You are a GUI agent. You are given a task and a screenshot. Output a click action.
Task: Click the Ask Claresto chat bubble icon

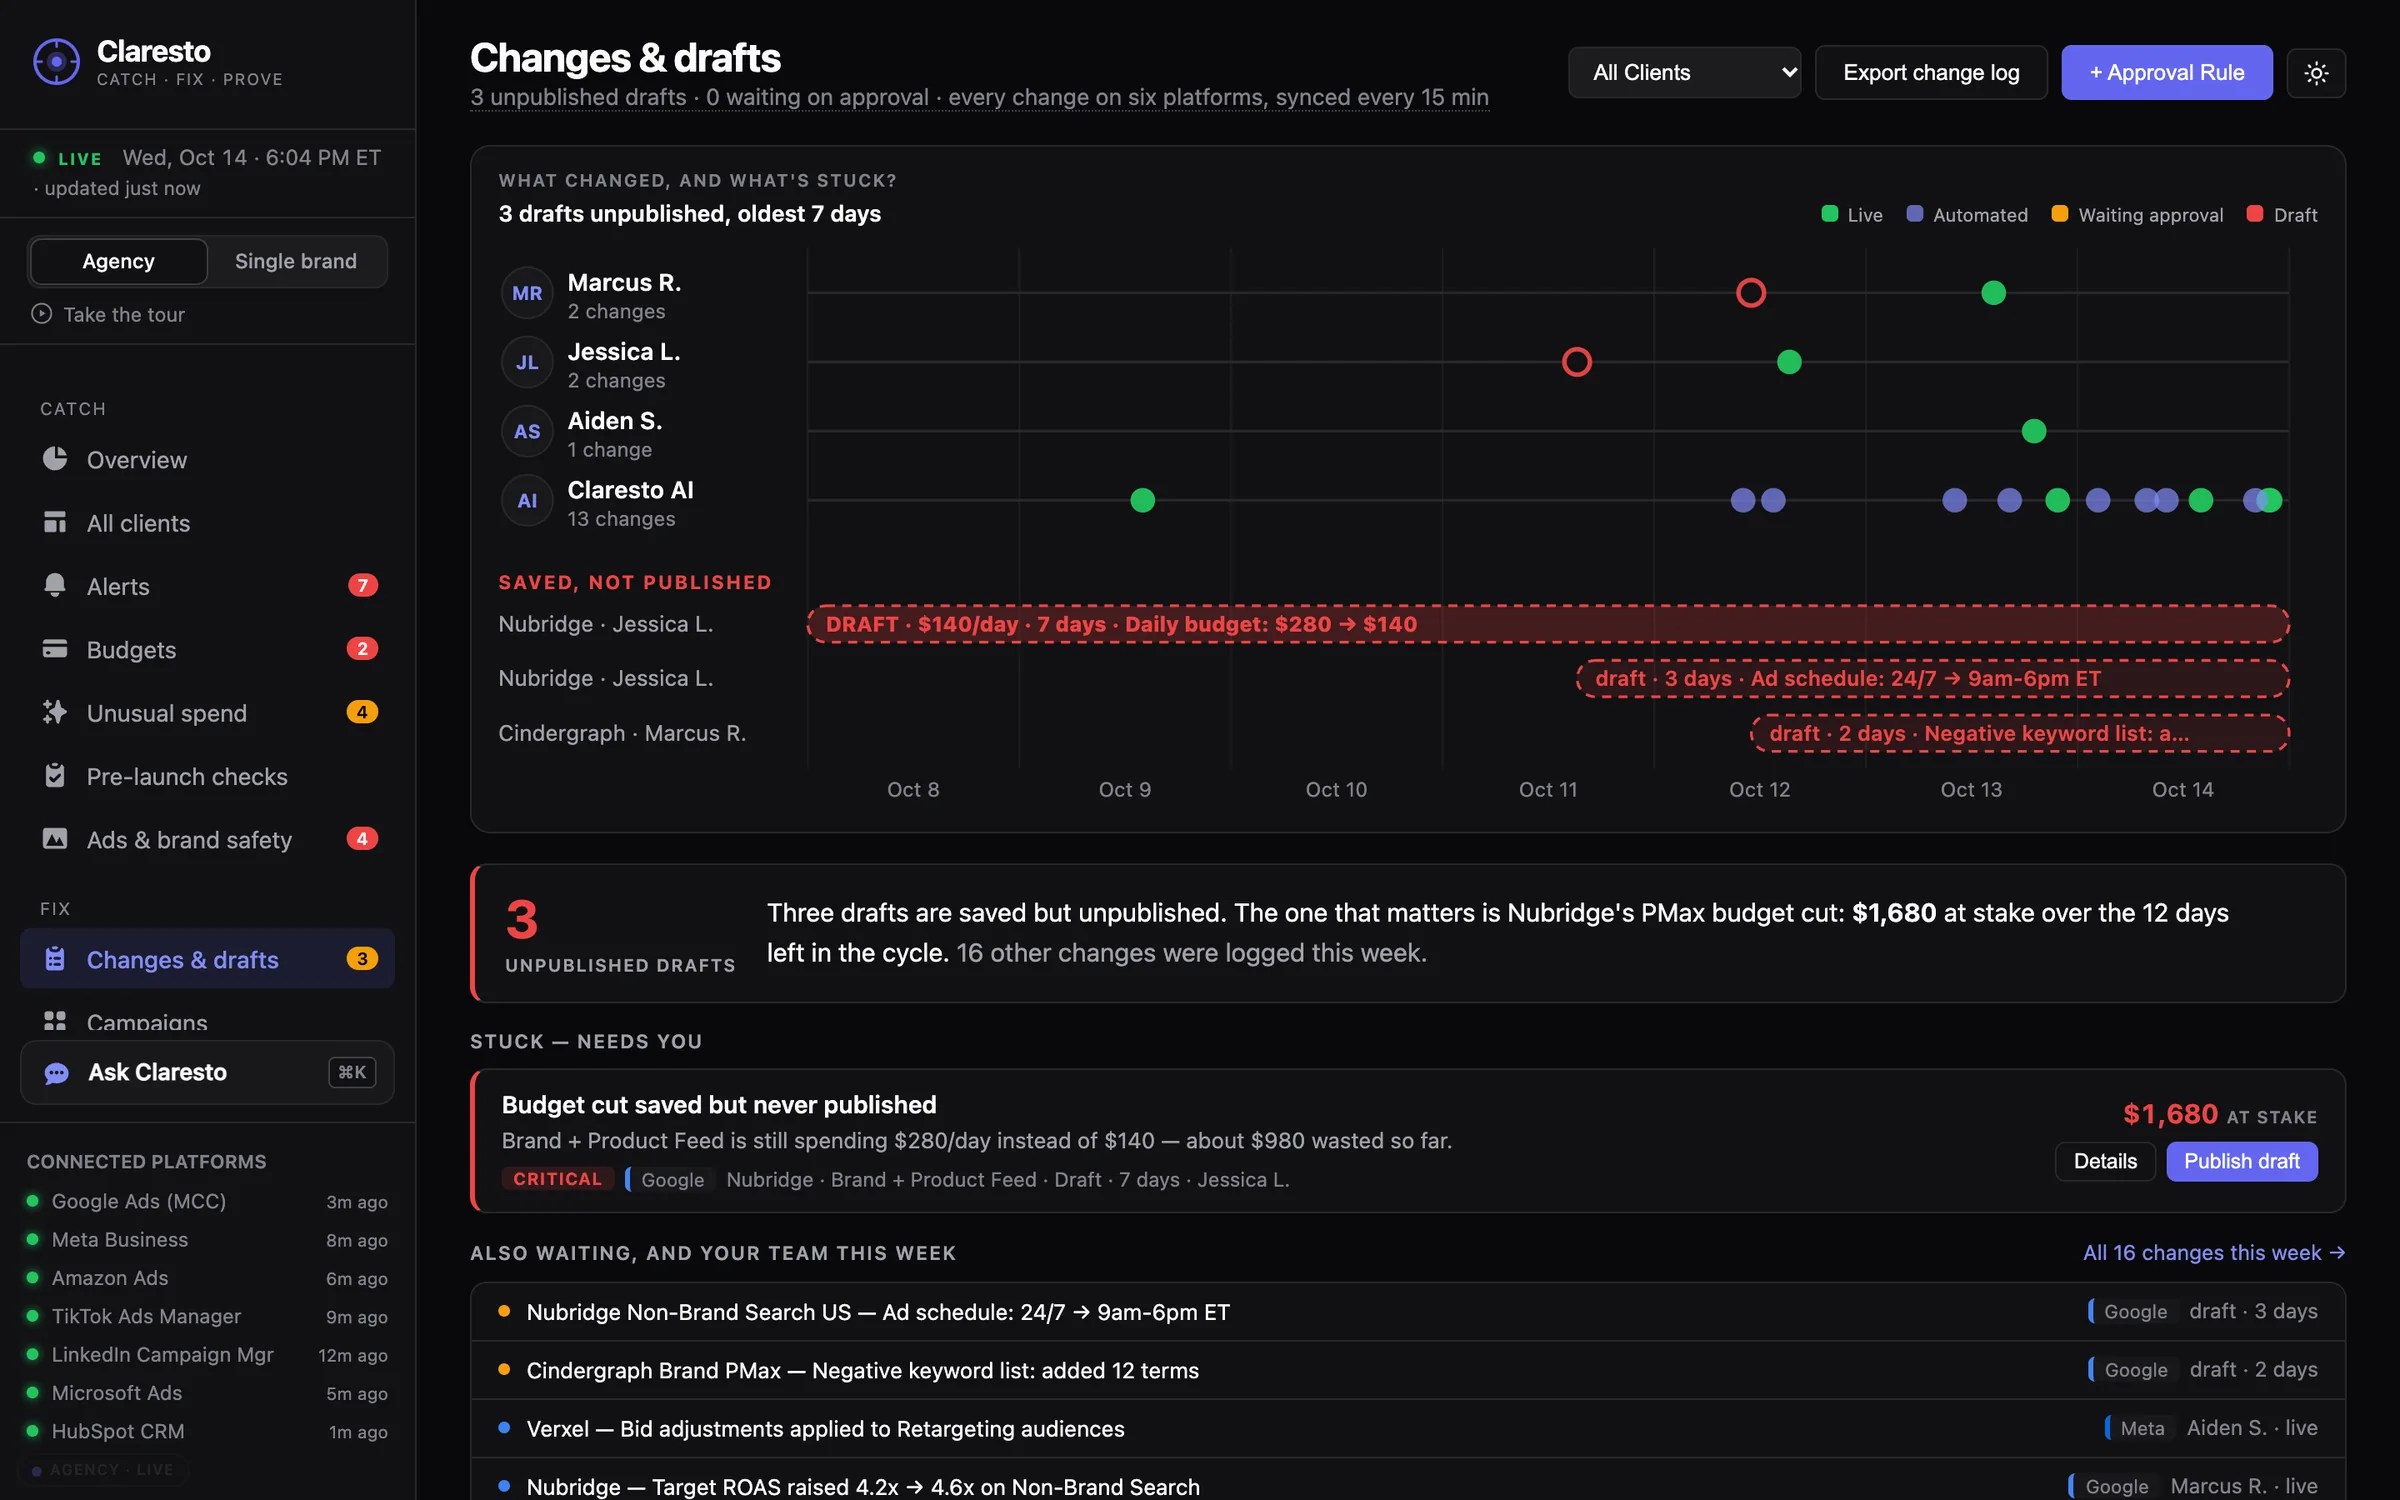click(x=57, y=1073)
